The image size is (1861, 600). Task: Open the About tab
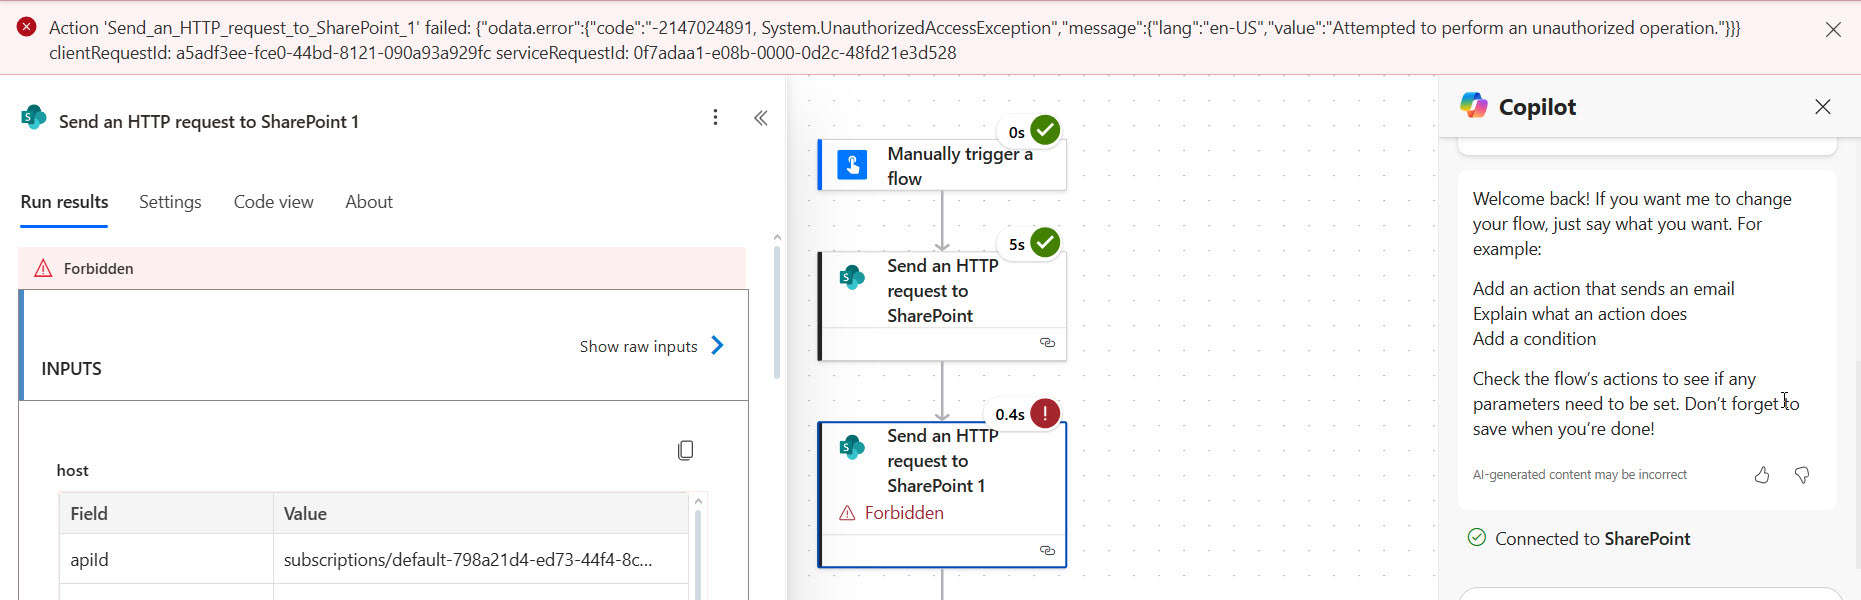[368, 202]
